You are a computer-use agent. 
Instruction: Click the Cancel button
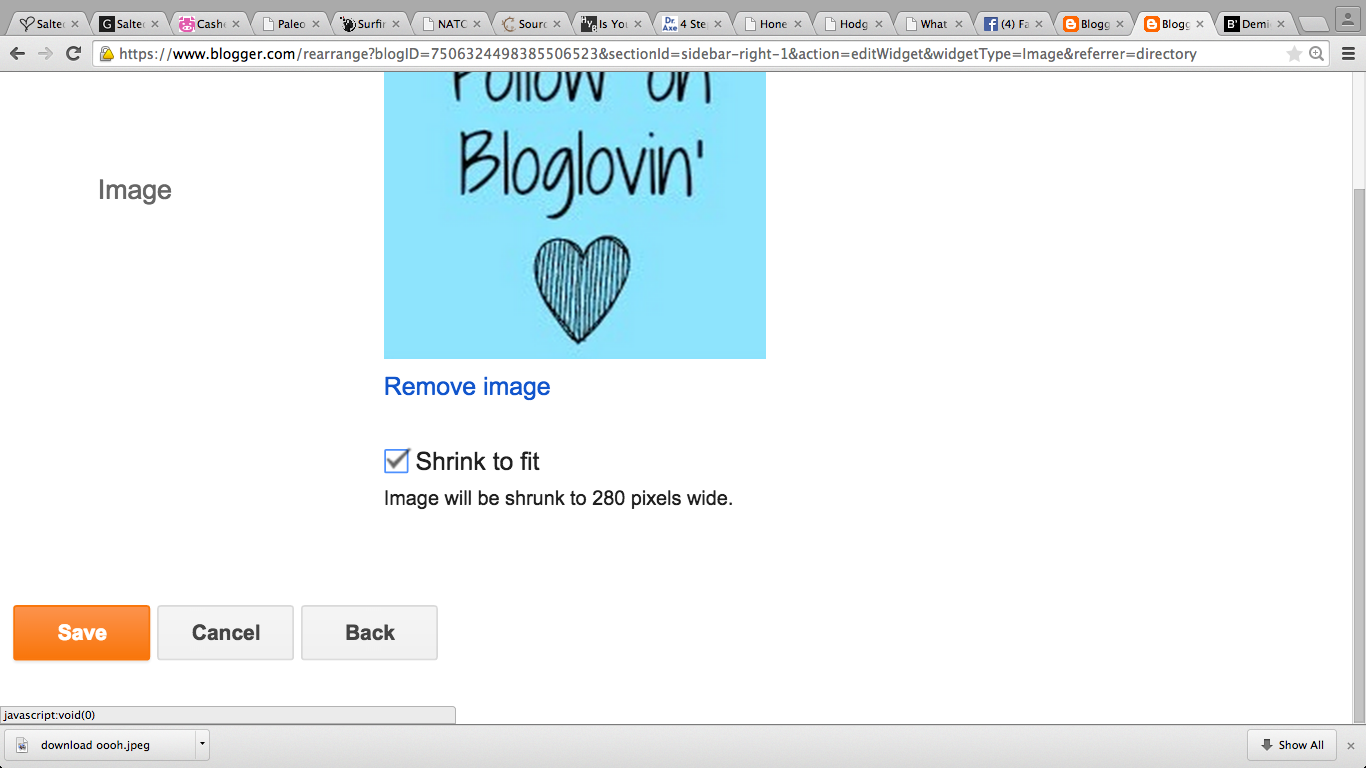tap(226, 633)
